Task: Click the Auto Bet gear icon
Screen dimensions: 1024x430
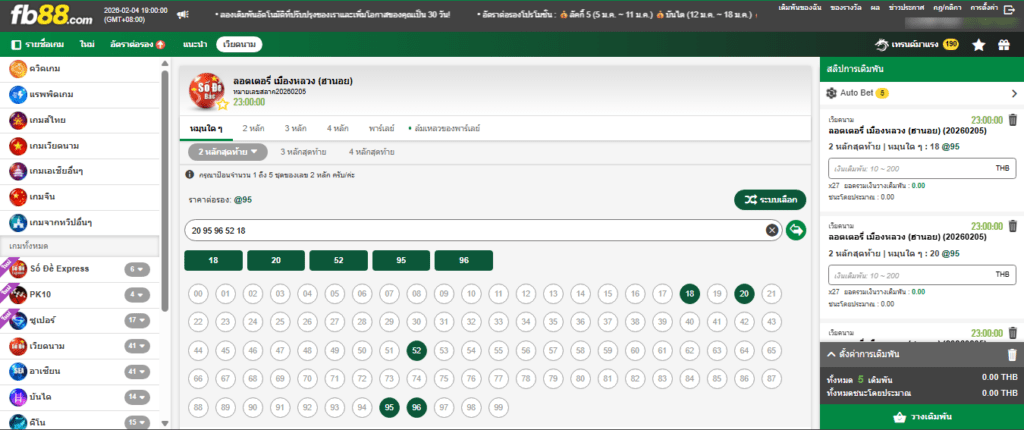Action: point(832,93)
